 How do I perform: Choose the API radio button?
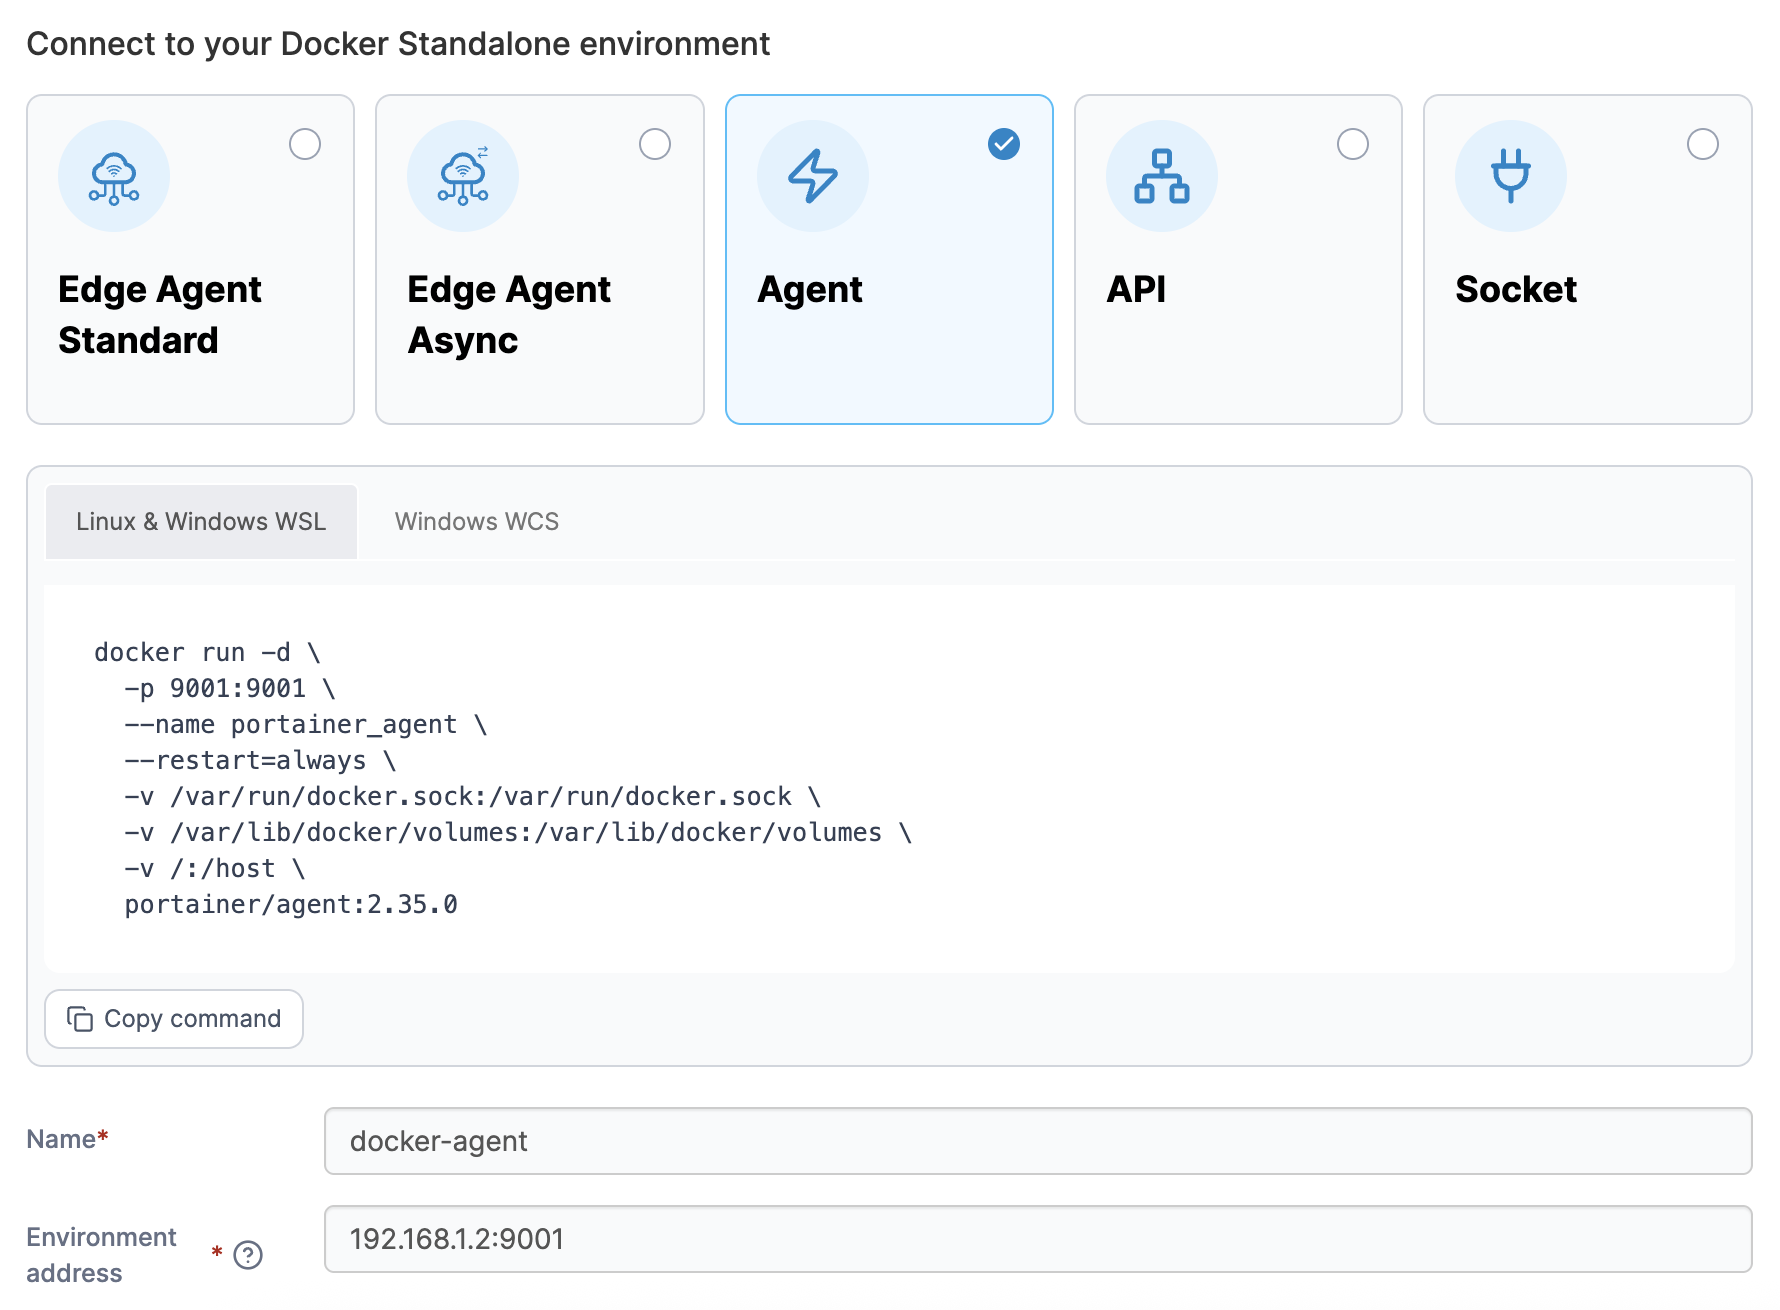pos(1353,144)
